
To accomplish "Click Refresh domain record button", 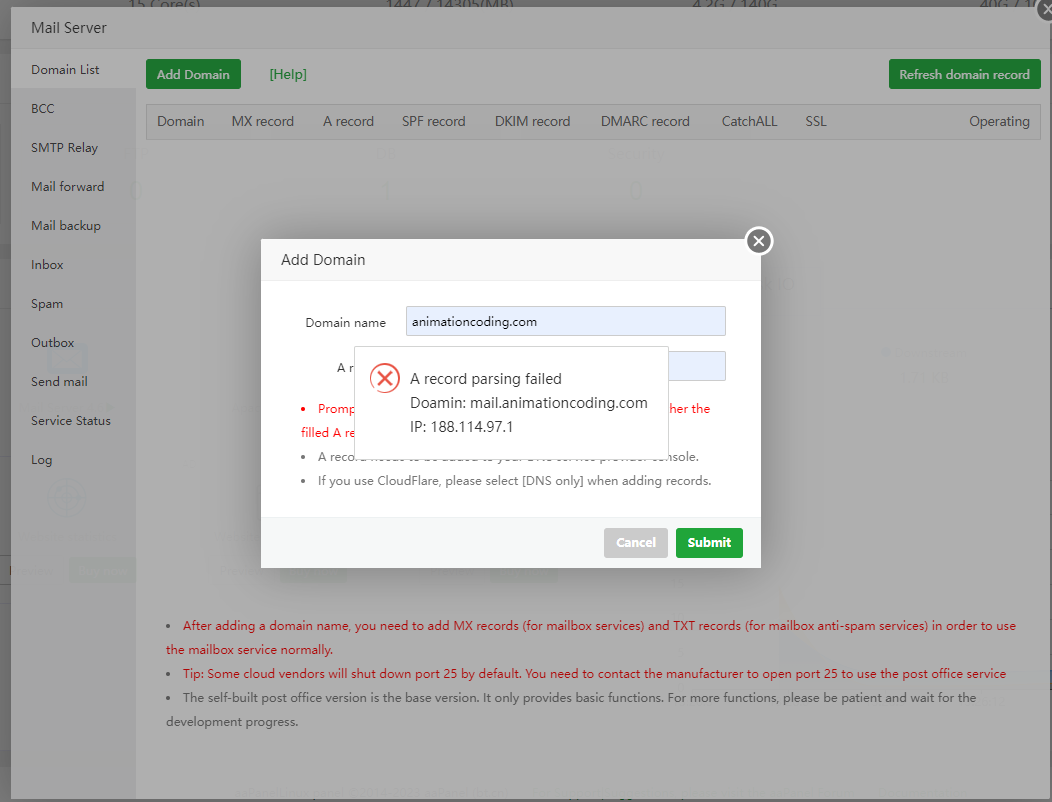I will coord(964,74).
